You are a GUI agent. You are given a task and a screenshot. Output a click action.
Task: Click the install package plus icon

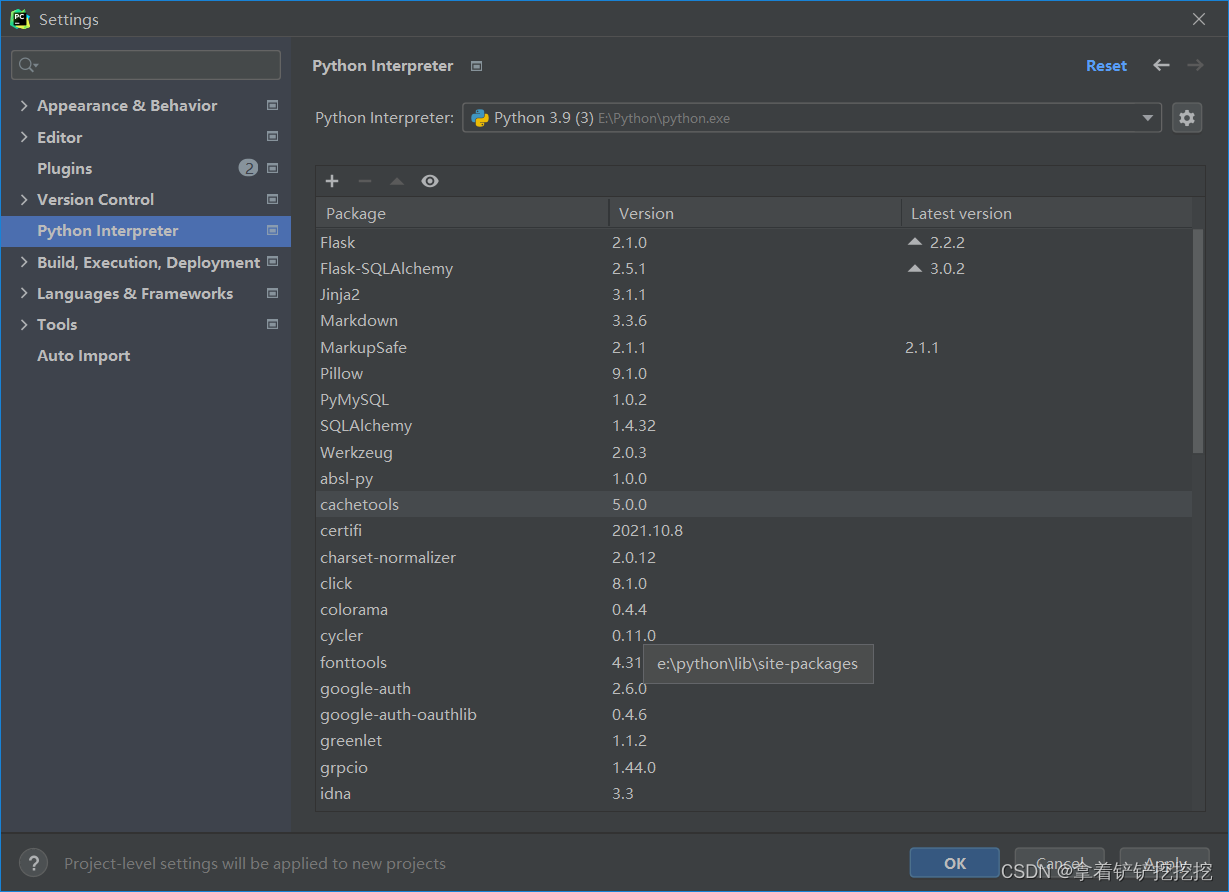click(332, 181)
